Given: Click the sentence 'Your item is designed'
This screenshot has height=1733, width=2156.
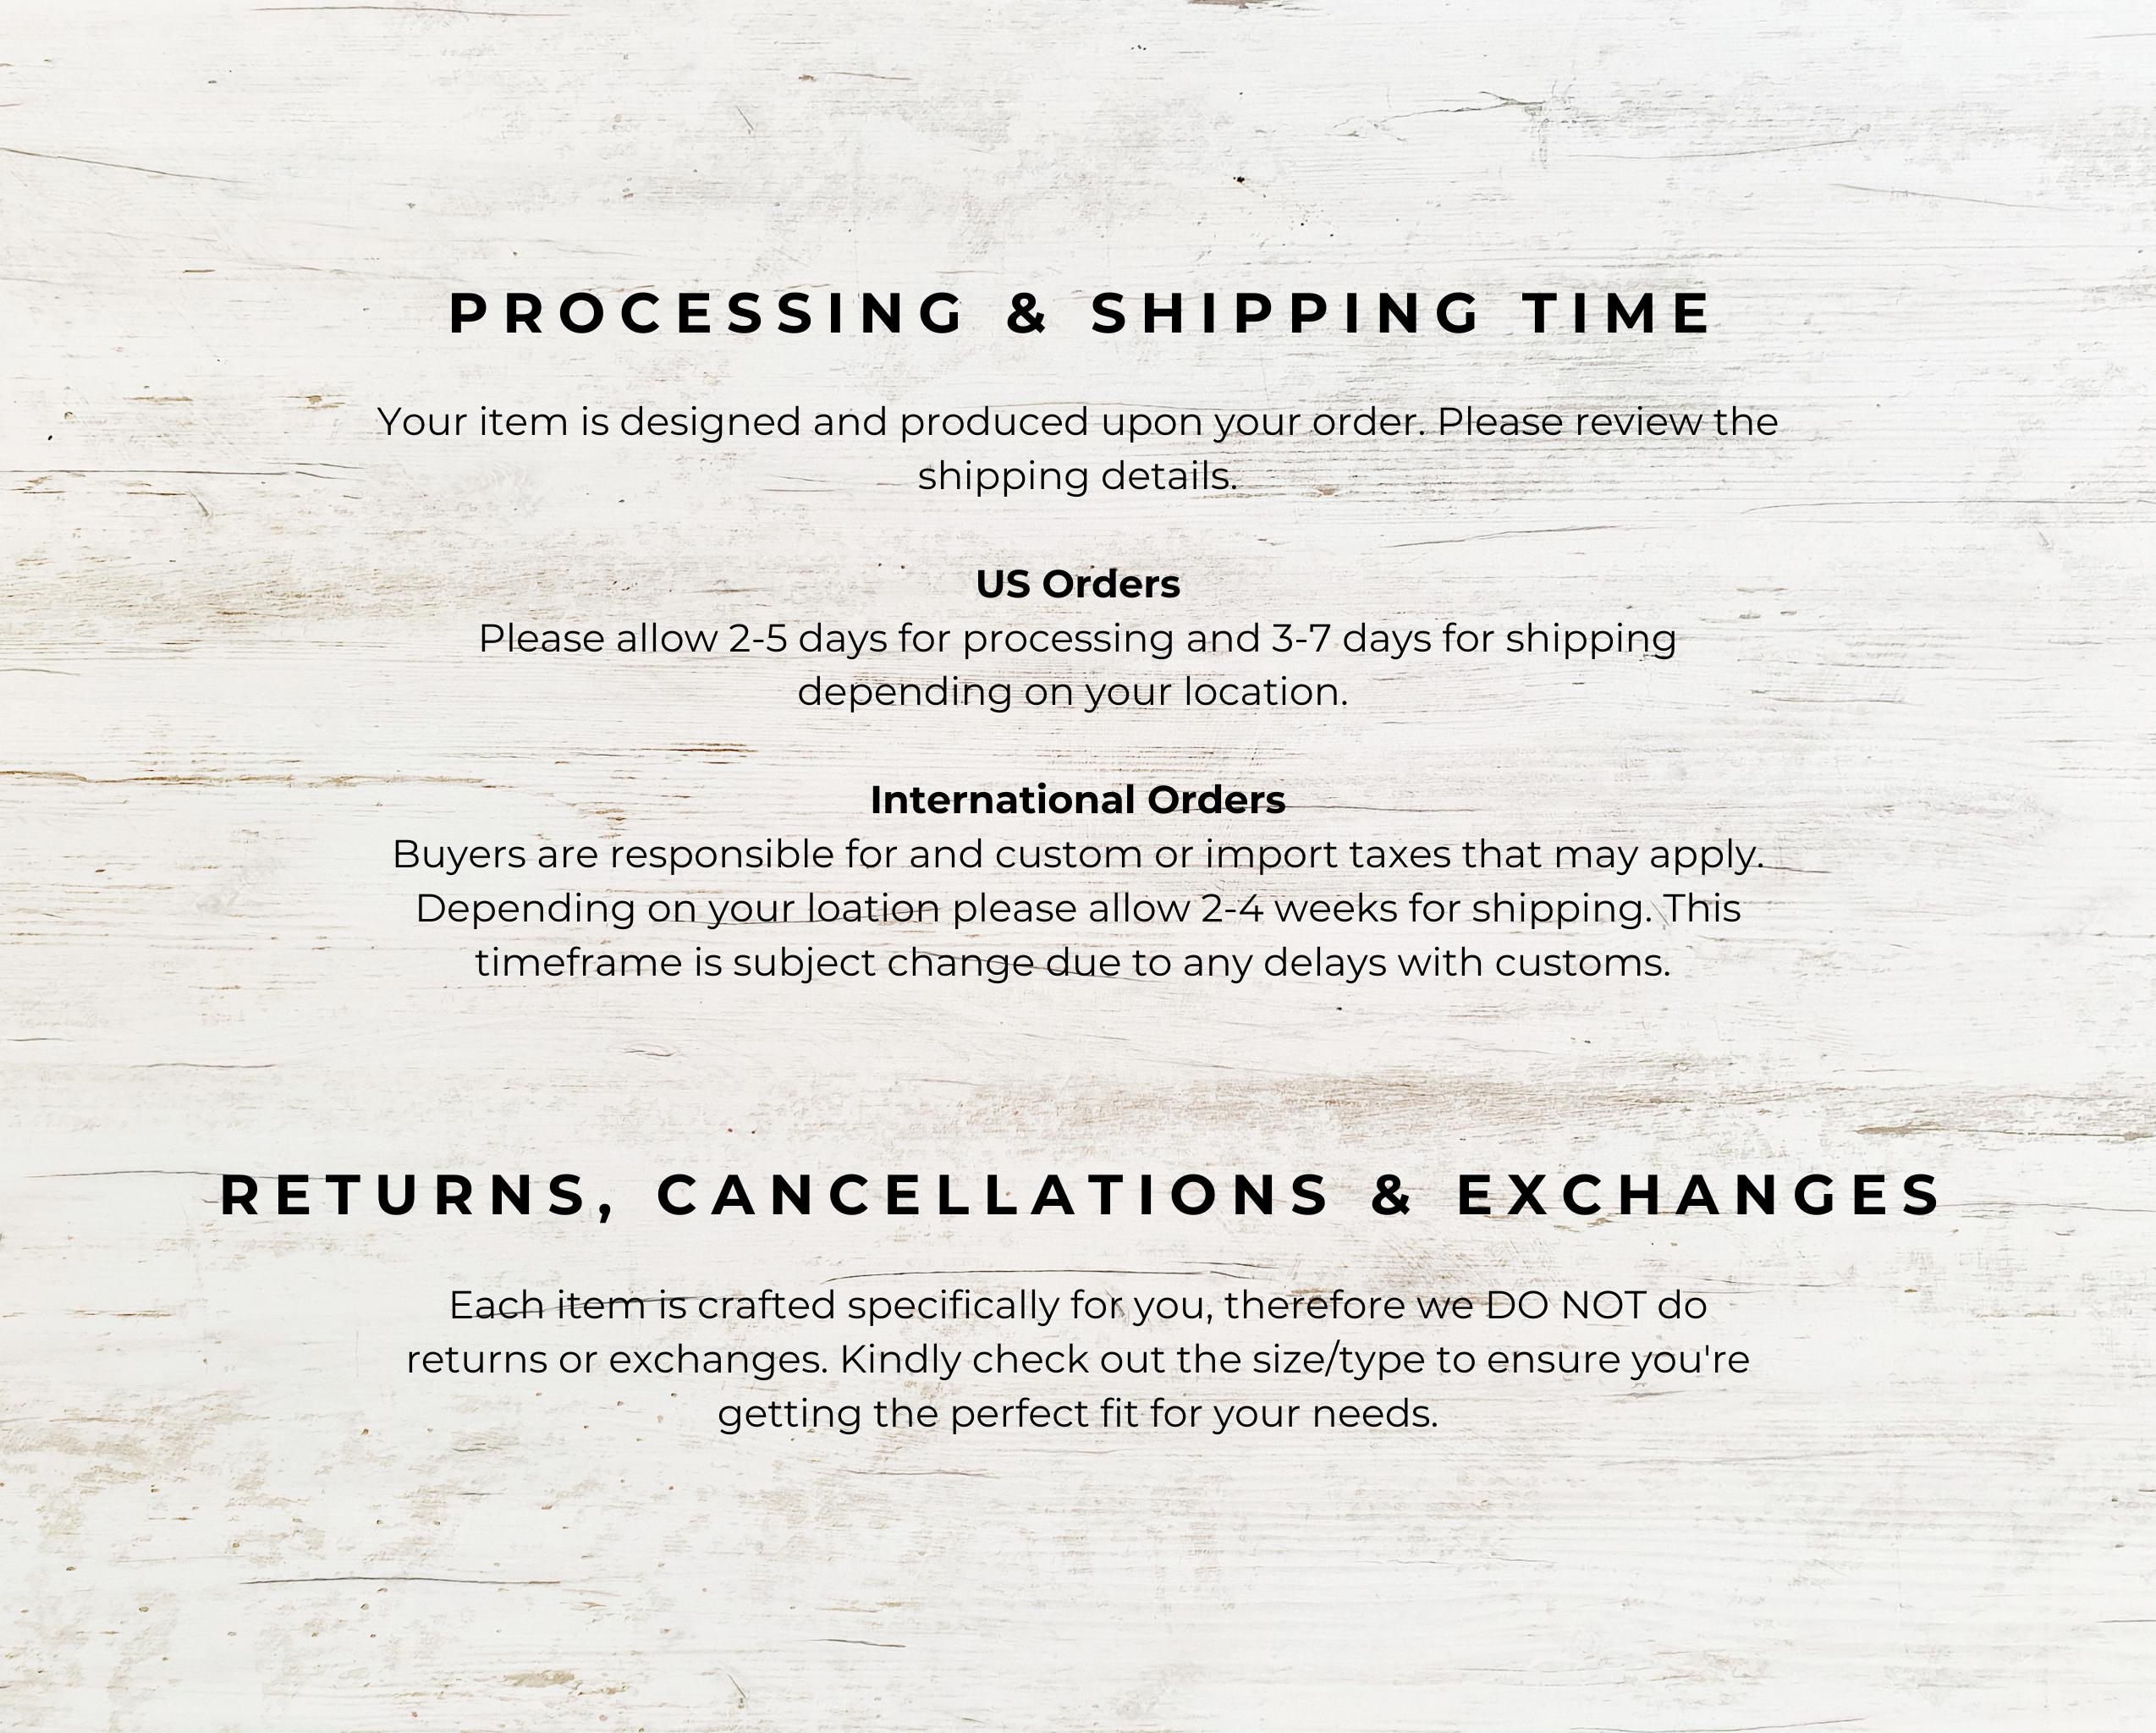Looking at the screenshot, I should tap(1078, 423).
